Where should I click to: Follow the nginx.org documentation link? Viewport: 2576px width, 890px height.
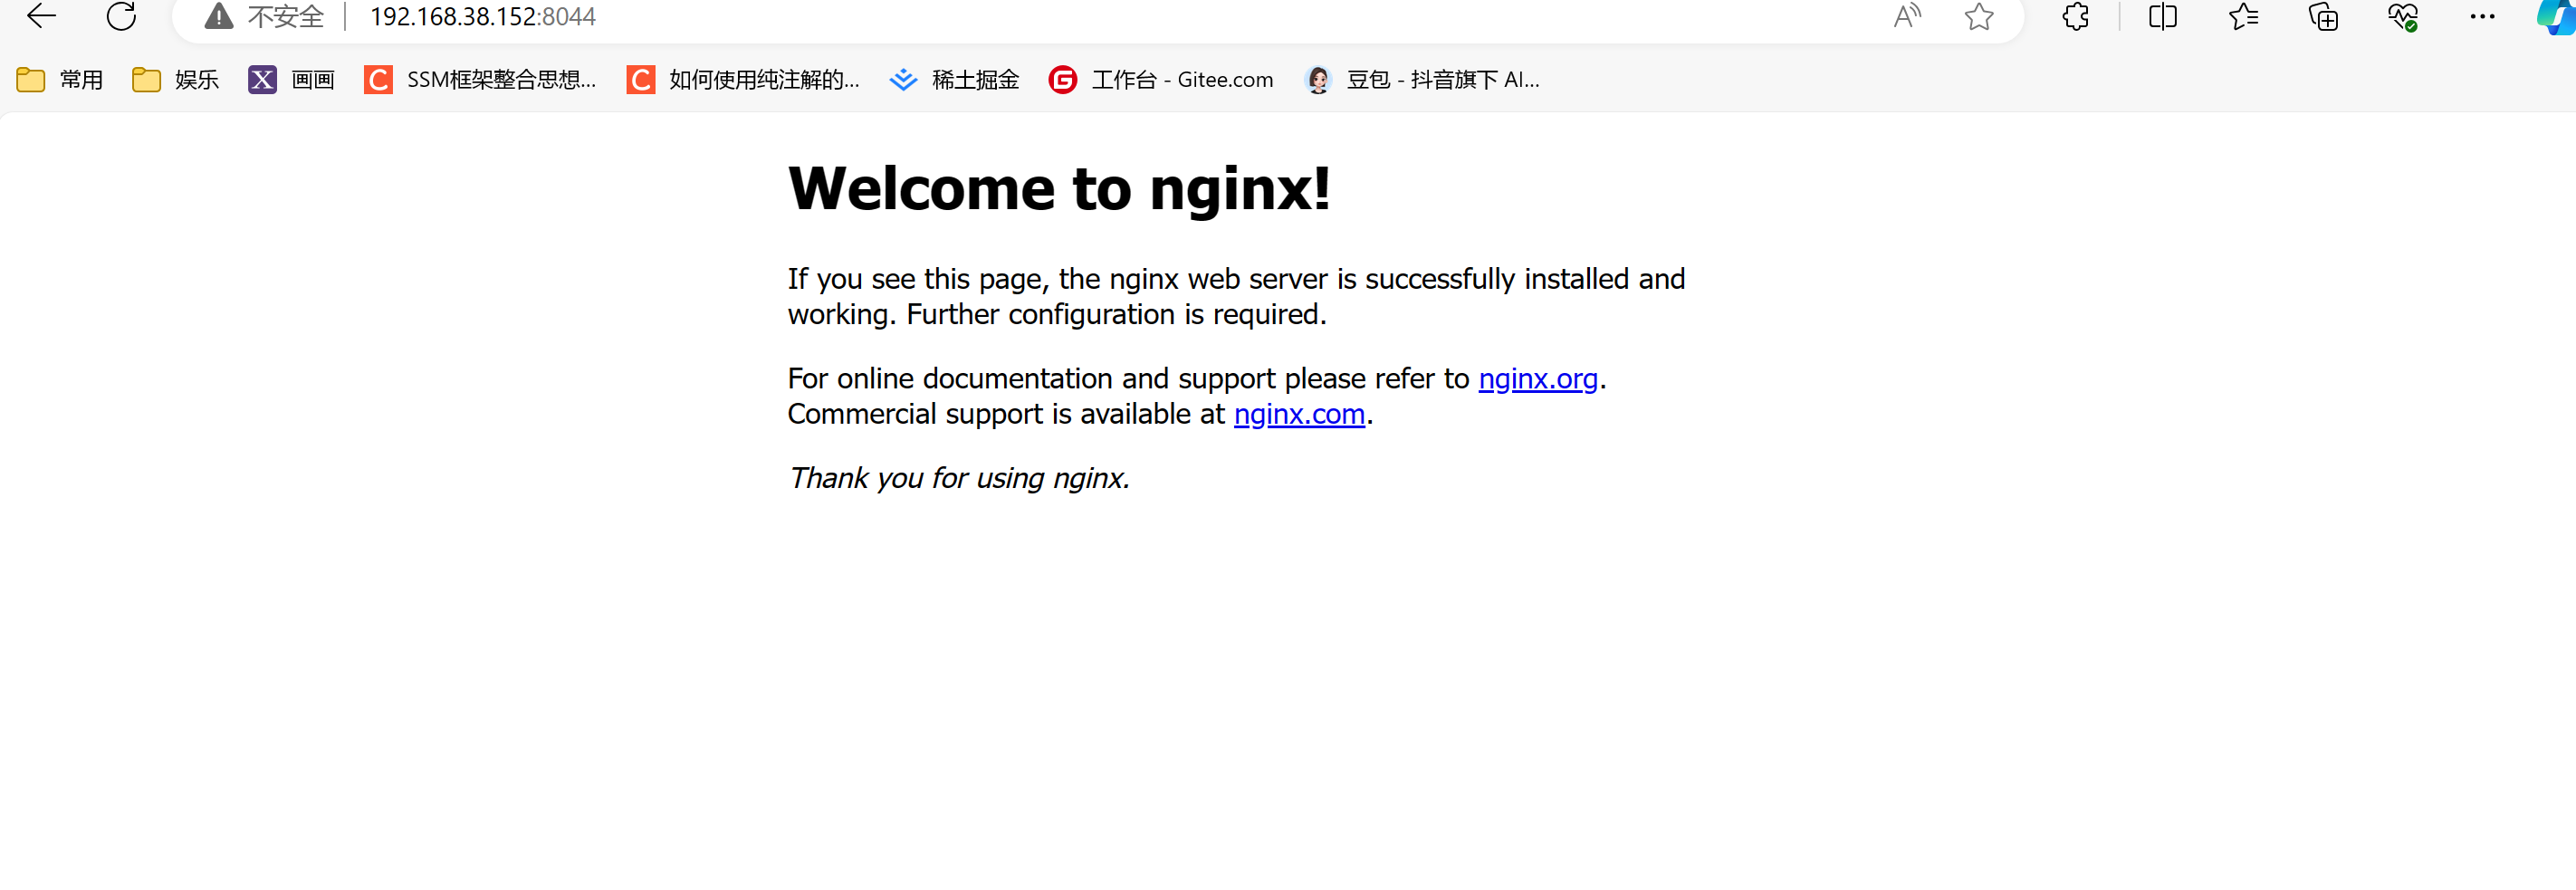point(1538,379)
